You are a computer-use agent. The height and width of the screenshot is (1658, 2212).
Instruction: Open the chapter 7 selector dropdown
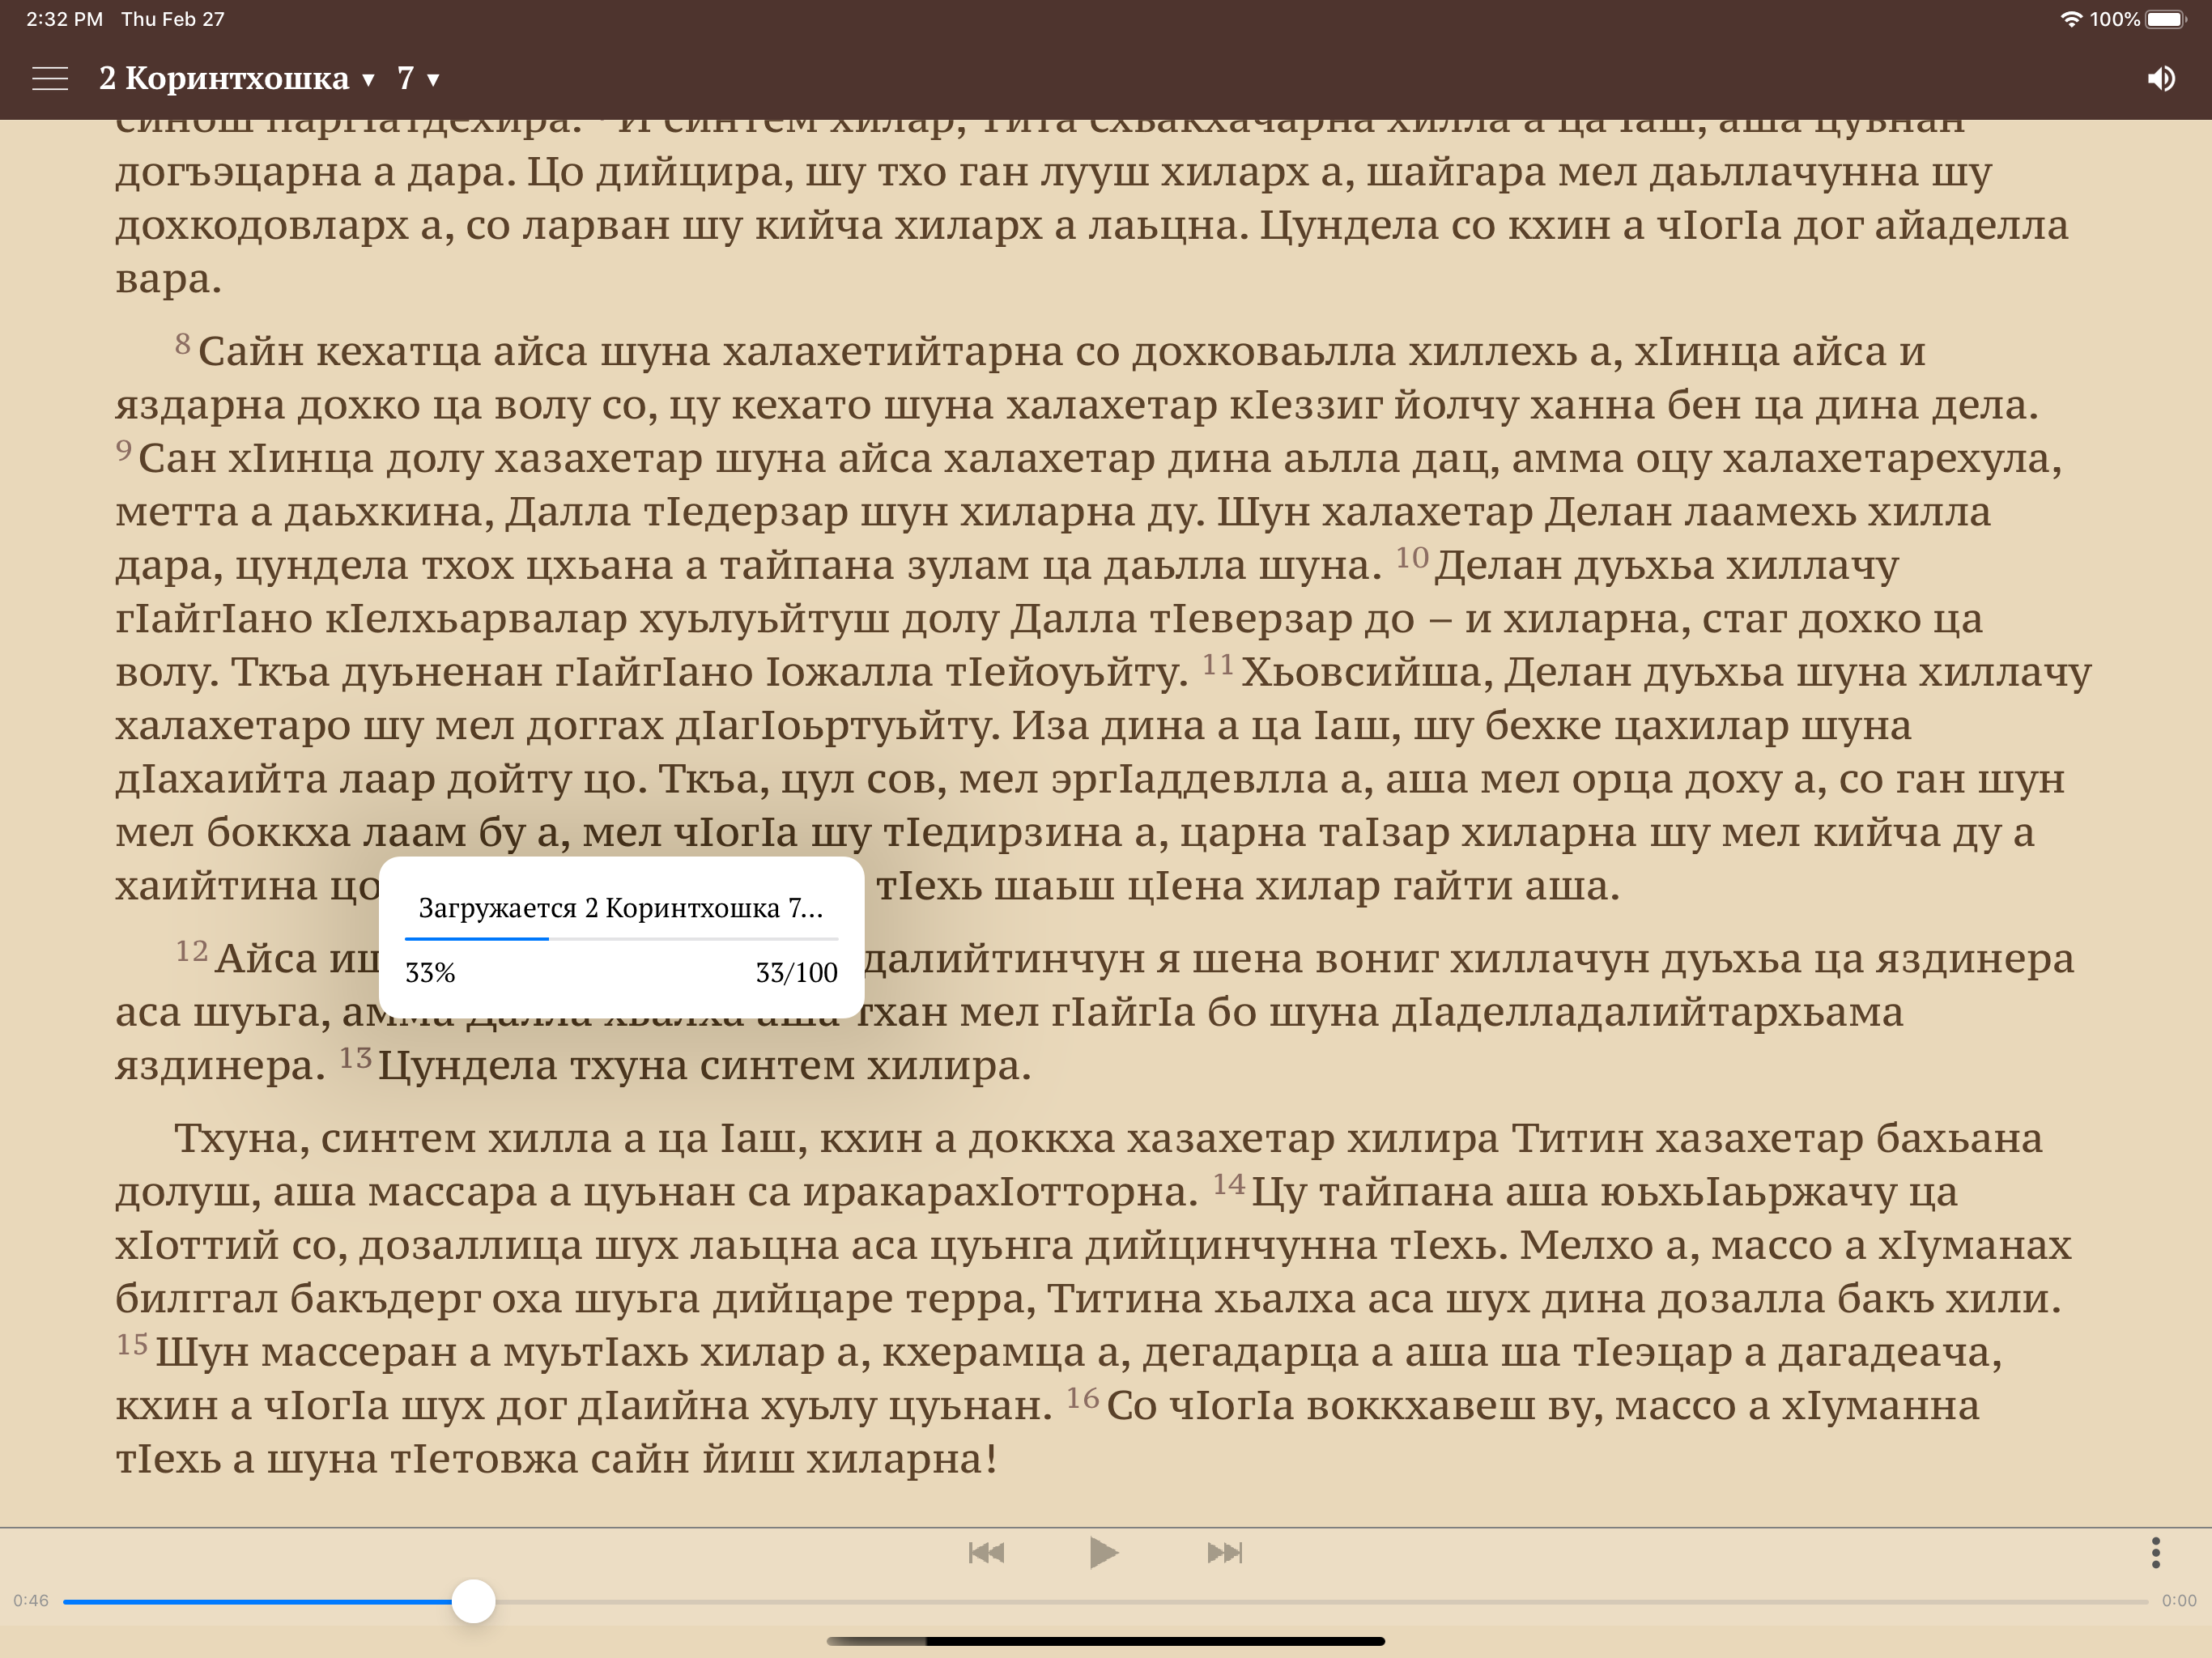click(418, 78)
